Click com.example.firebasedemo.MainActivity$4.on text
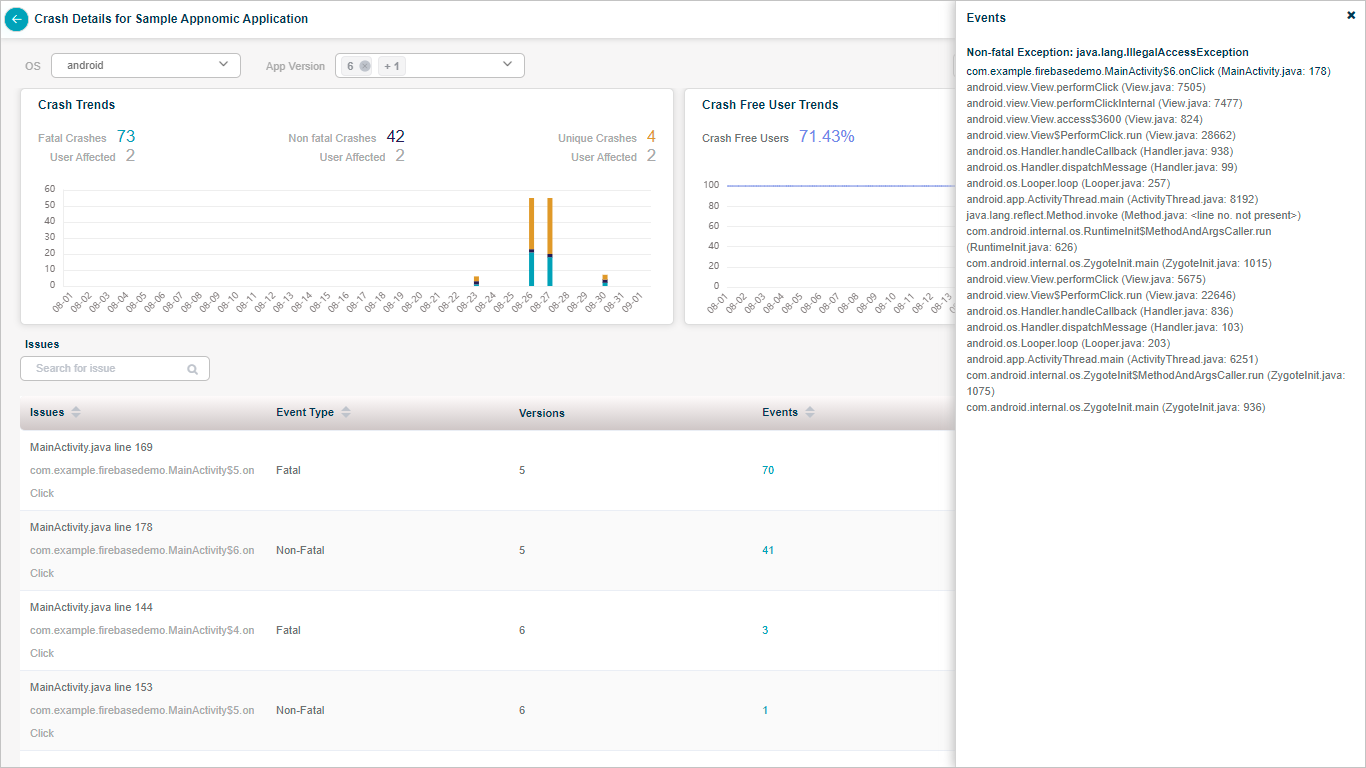Image resolution: width=1366 pixels, height=768 pixels. (142, 630)
